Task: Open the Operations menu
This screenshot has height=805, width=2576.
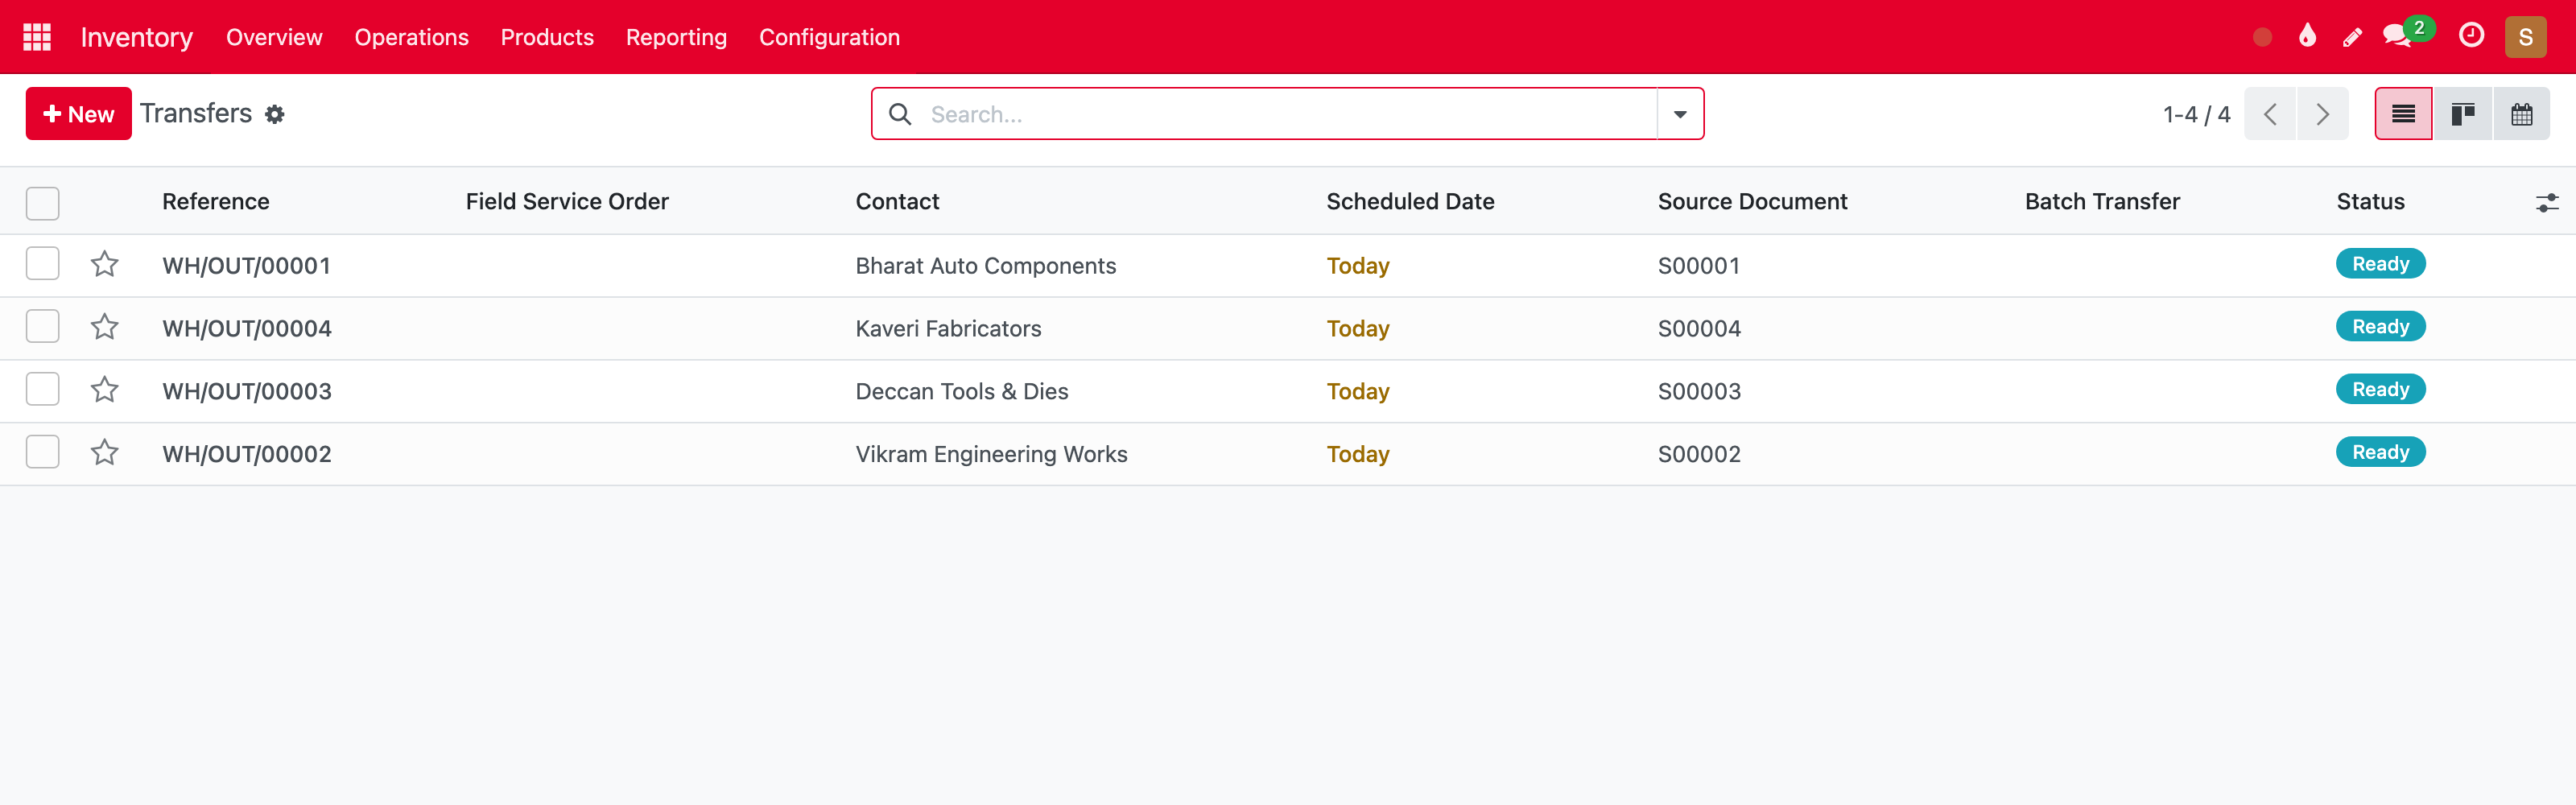Action: pos(411,37)
